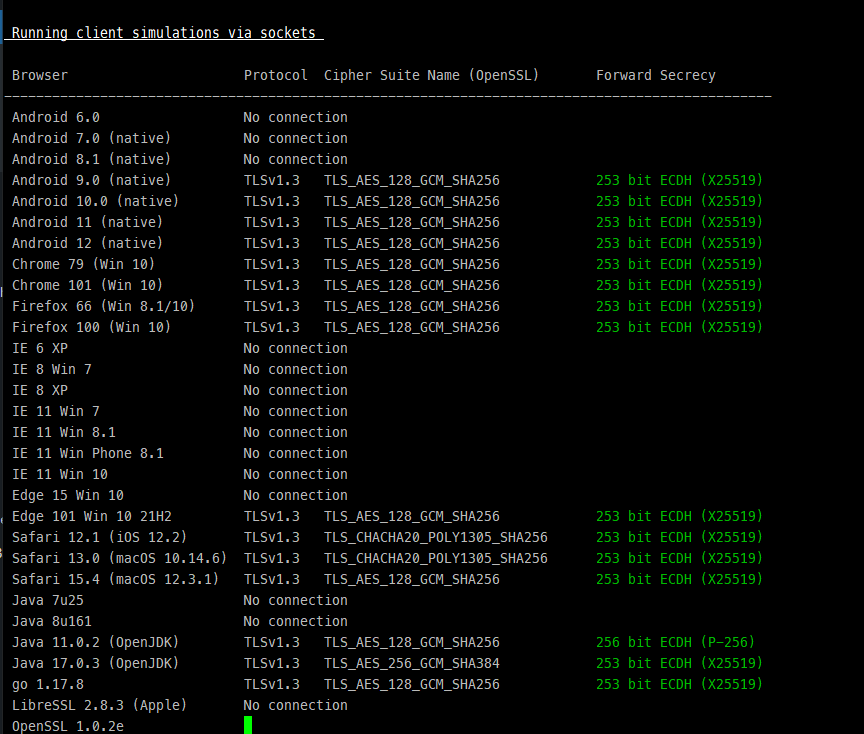Click the 'Running client simulations via sockets' heading
The height and width of the screenshot is (734, 864).
(x=164, y=33)
